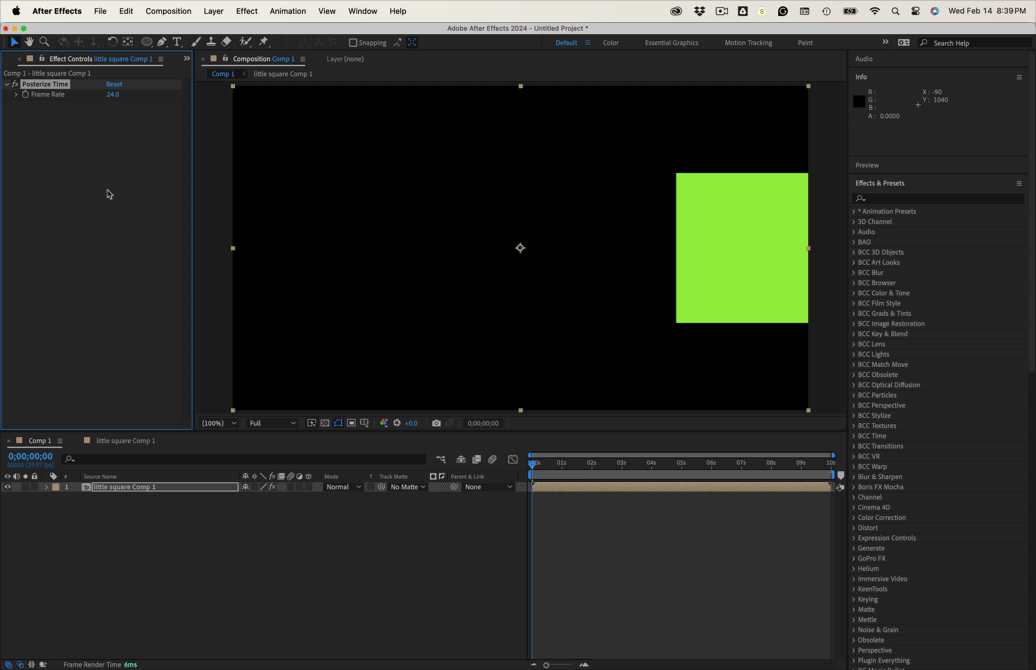Toggle lock on Effect Controls panel
The width and height of the screenshot is (1036, 670).
42,59
